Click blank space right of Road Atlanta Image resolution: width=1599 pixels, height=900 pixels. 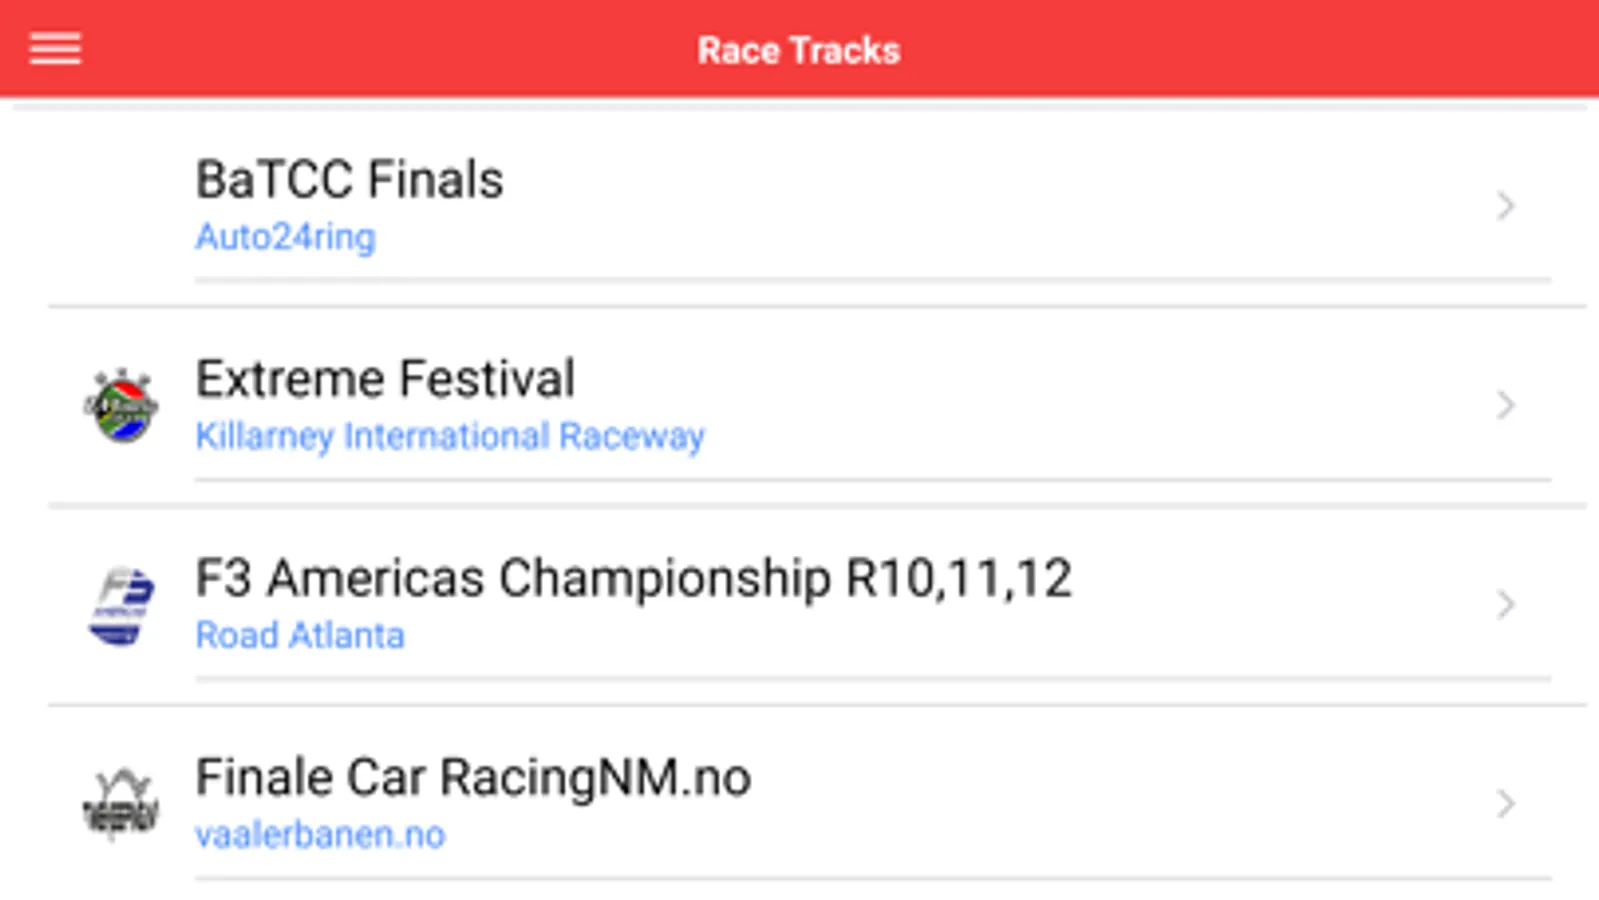click(900, 635)
